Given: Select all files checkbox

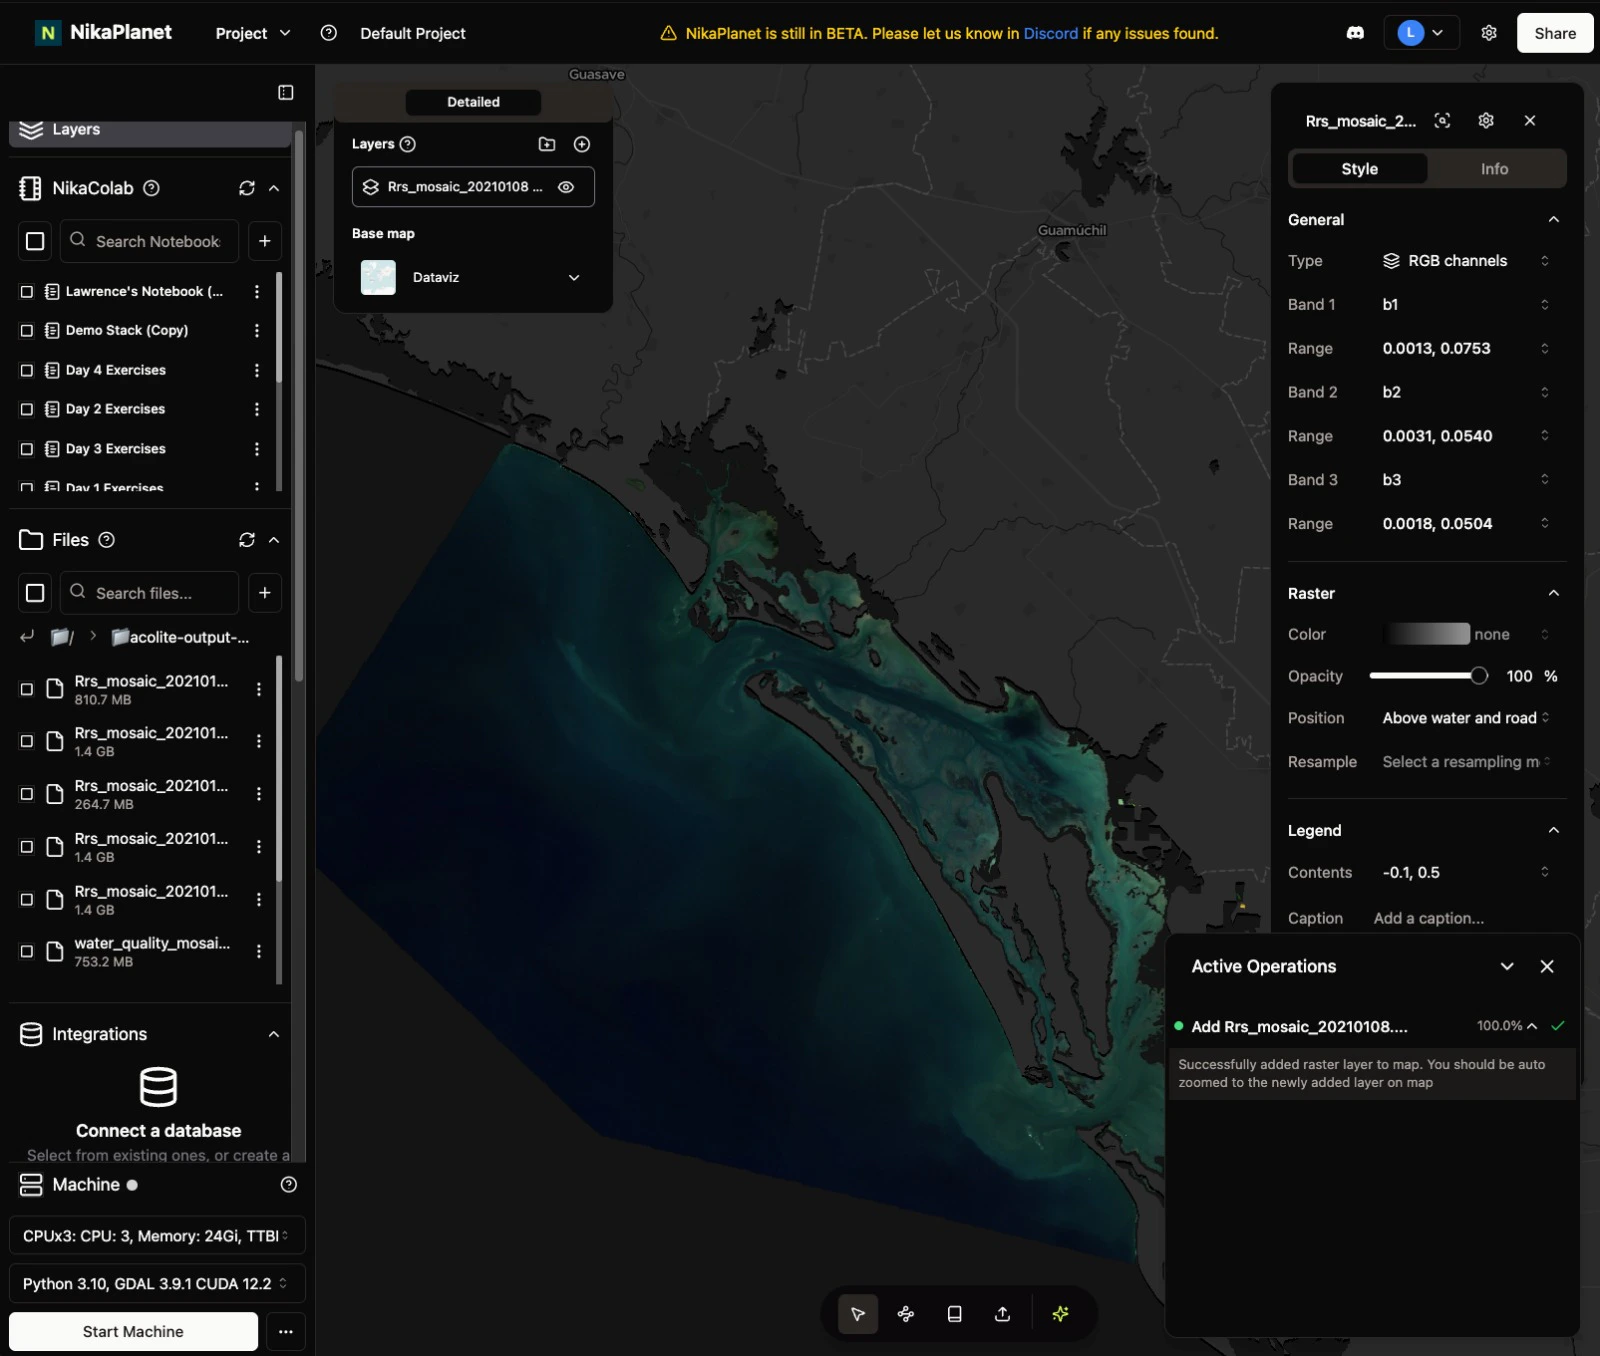Looking at the screenshot, I should point(35,593).
